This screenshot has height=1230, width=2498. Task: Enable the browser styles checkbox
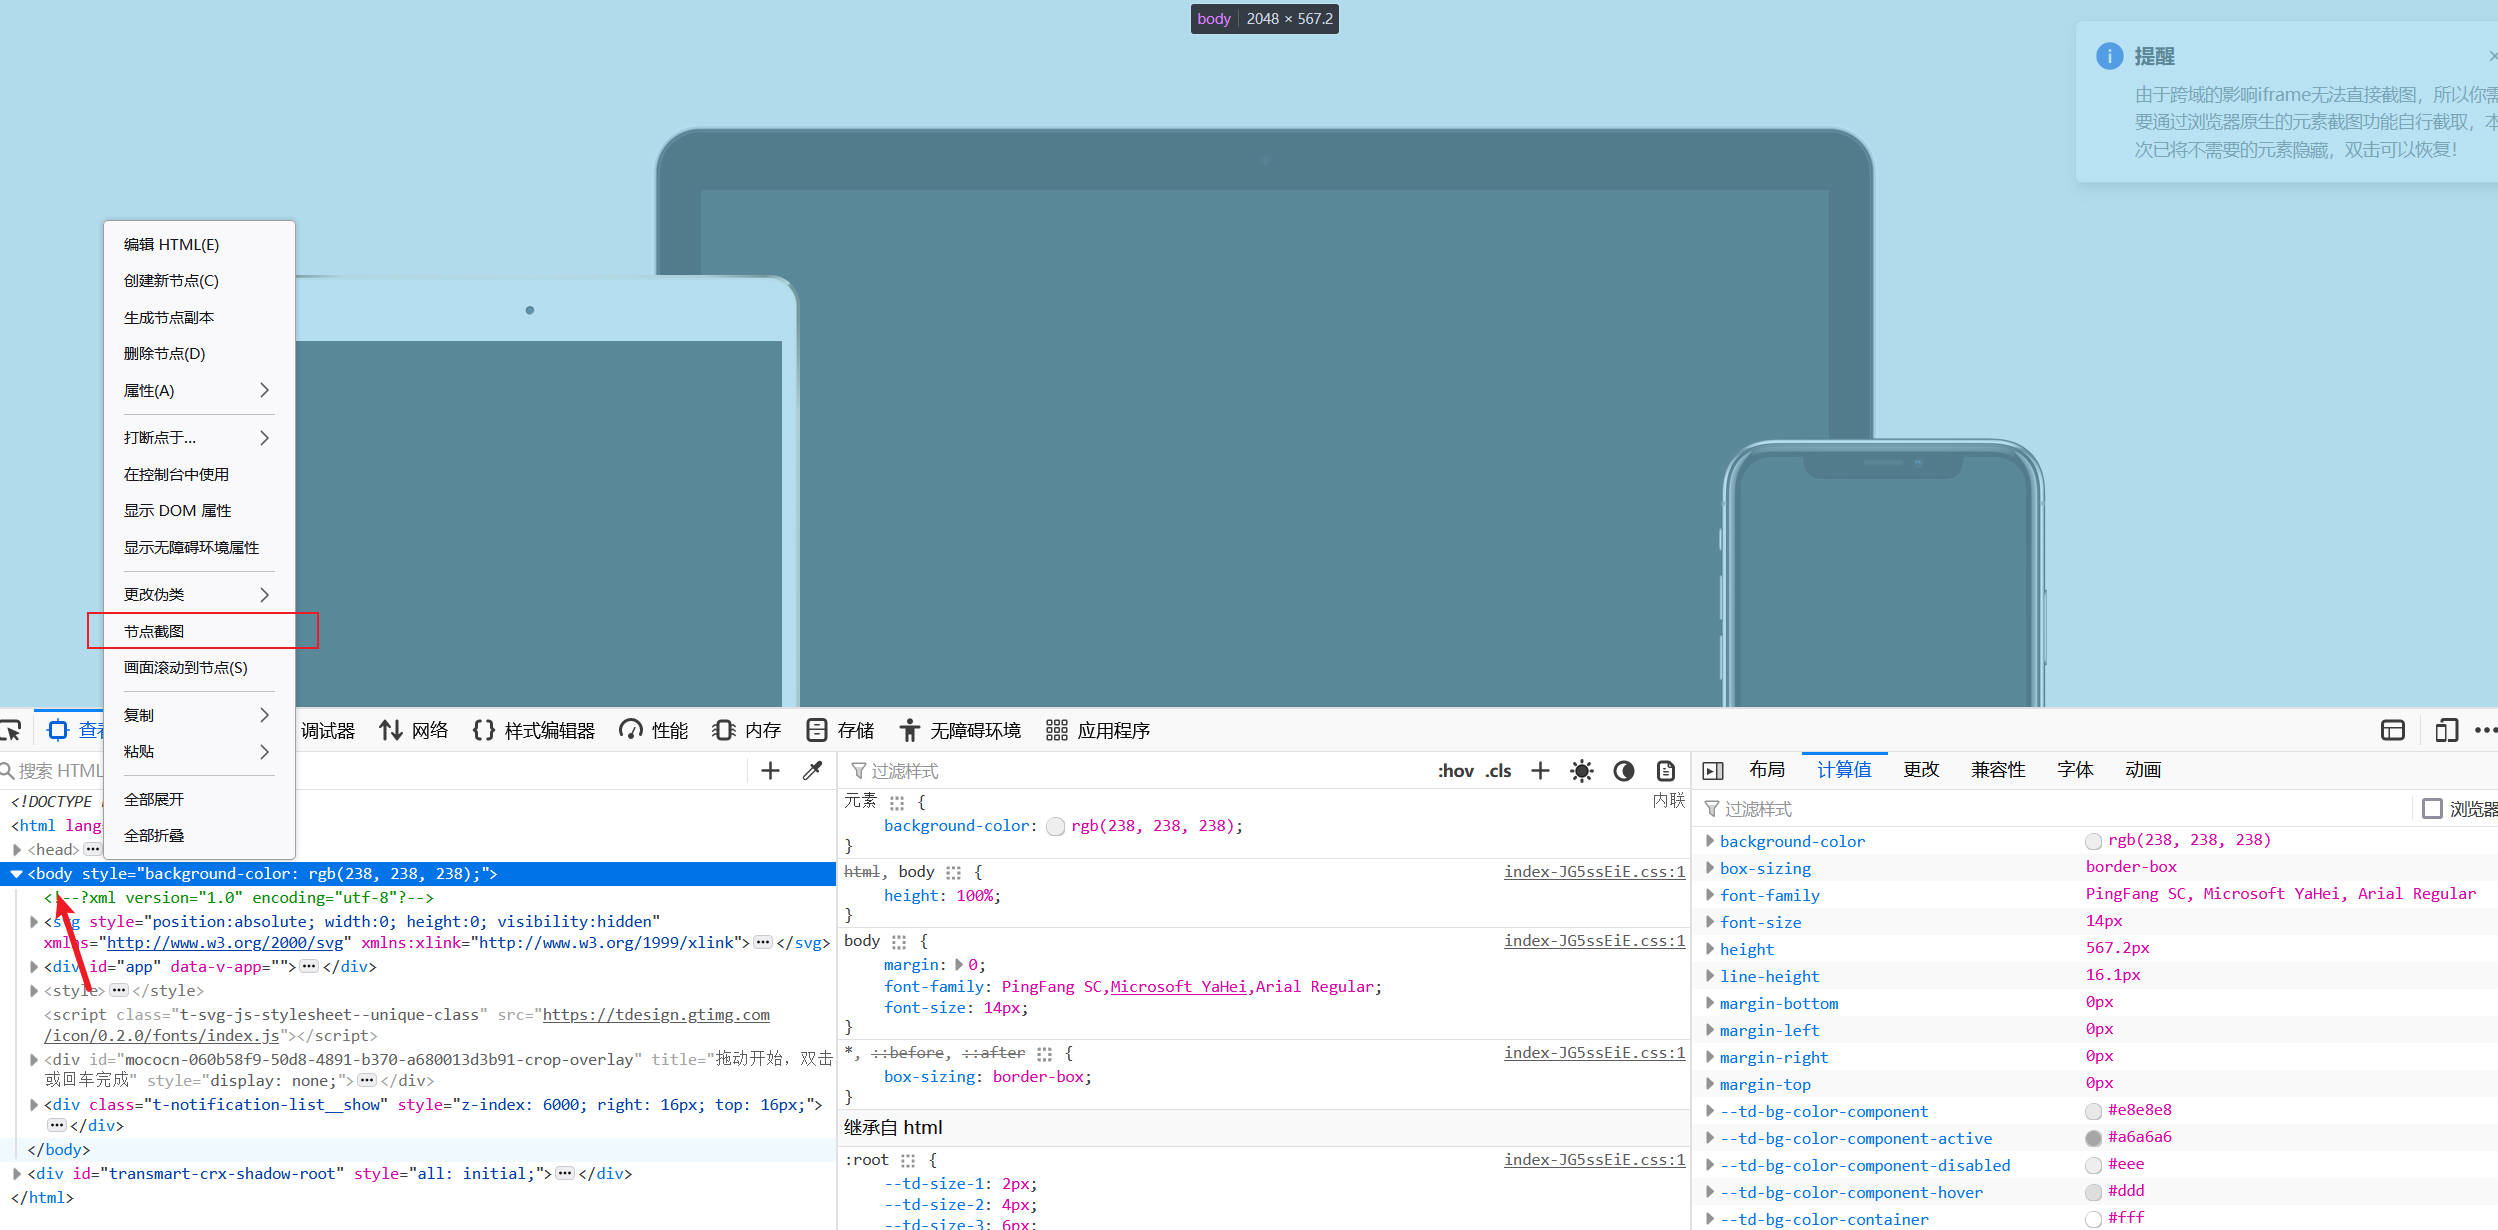2433,808
